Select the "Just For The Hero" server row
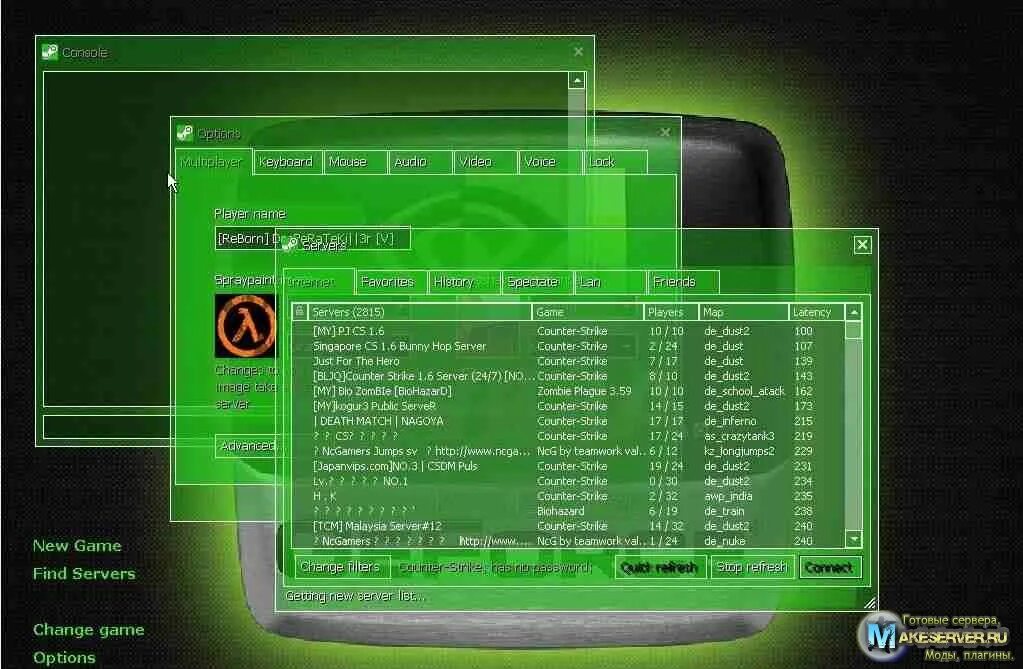Viewport: 1023px width, 669px height. click(569, 361)
